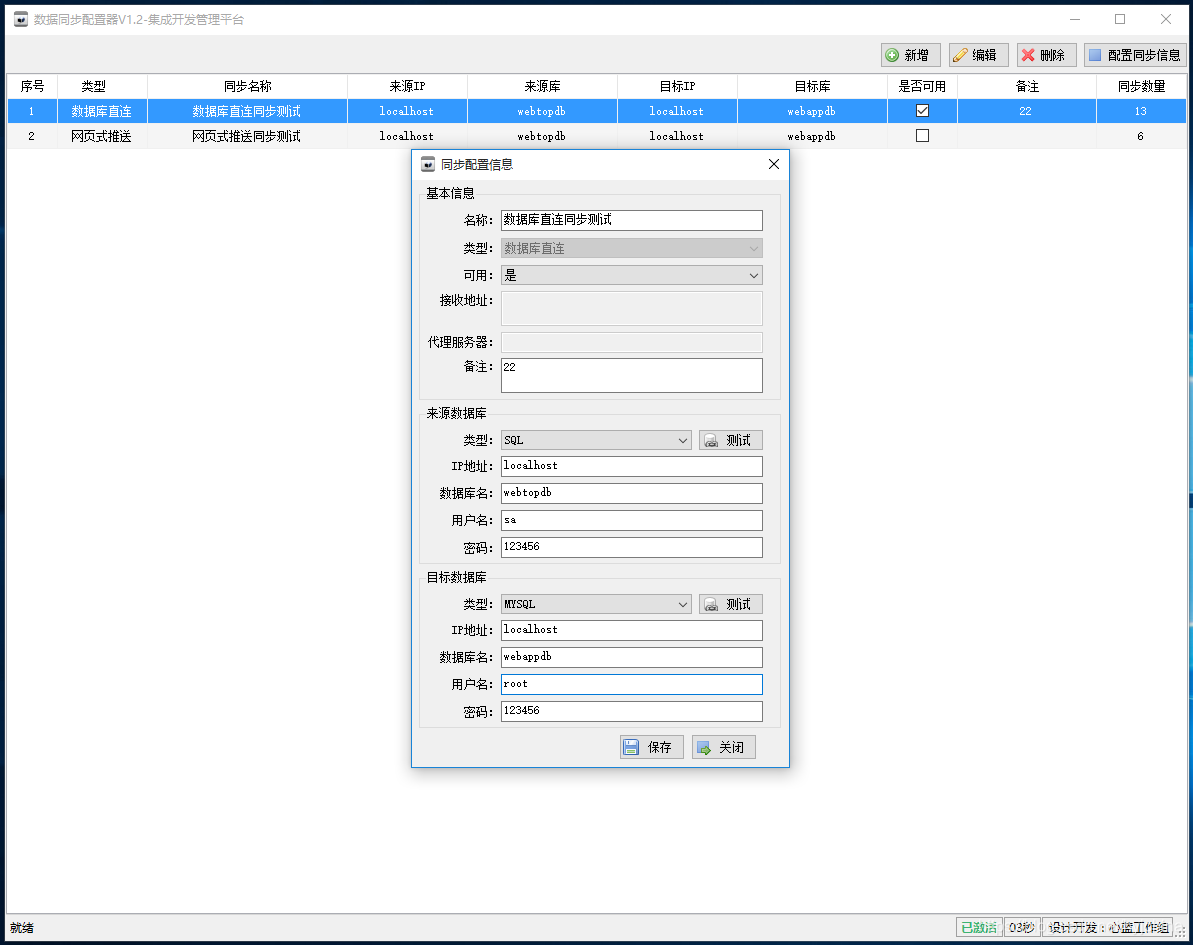Screen dimensions: 1193x945
Task: Click the target 数据库名 field webappdb
Action: click(631, 657)
